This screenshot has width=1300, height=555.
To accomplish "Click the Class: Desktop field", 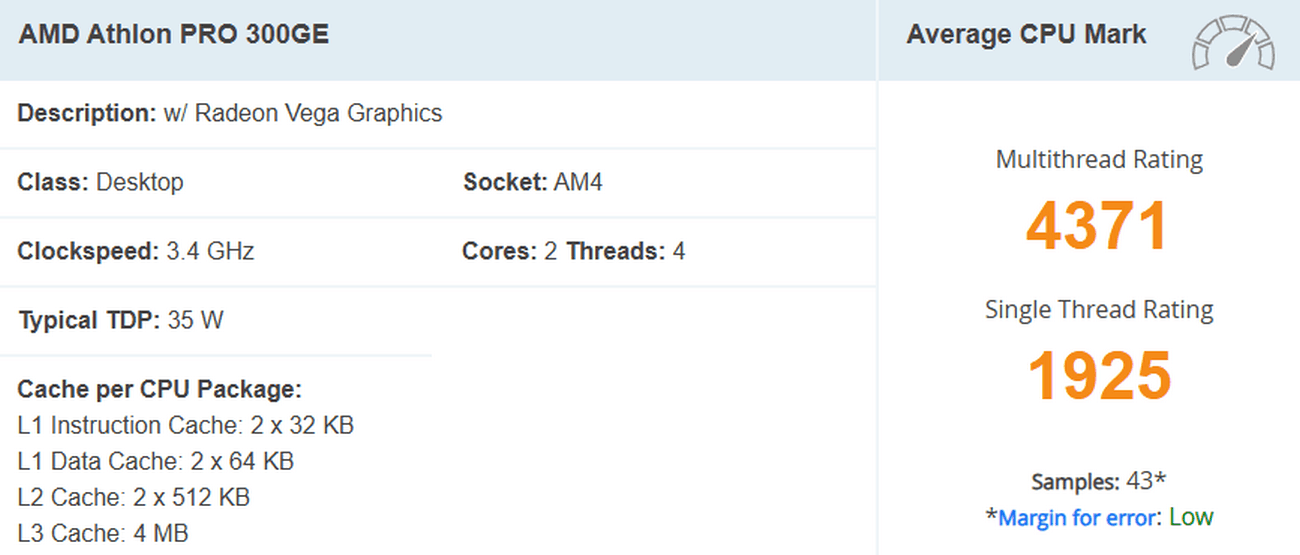I will [101, 183].
